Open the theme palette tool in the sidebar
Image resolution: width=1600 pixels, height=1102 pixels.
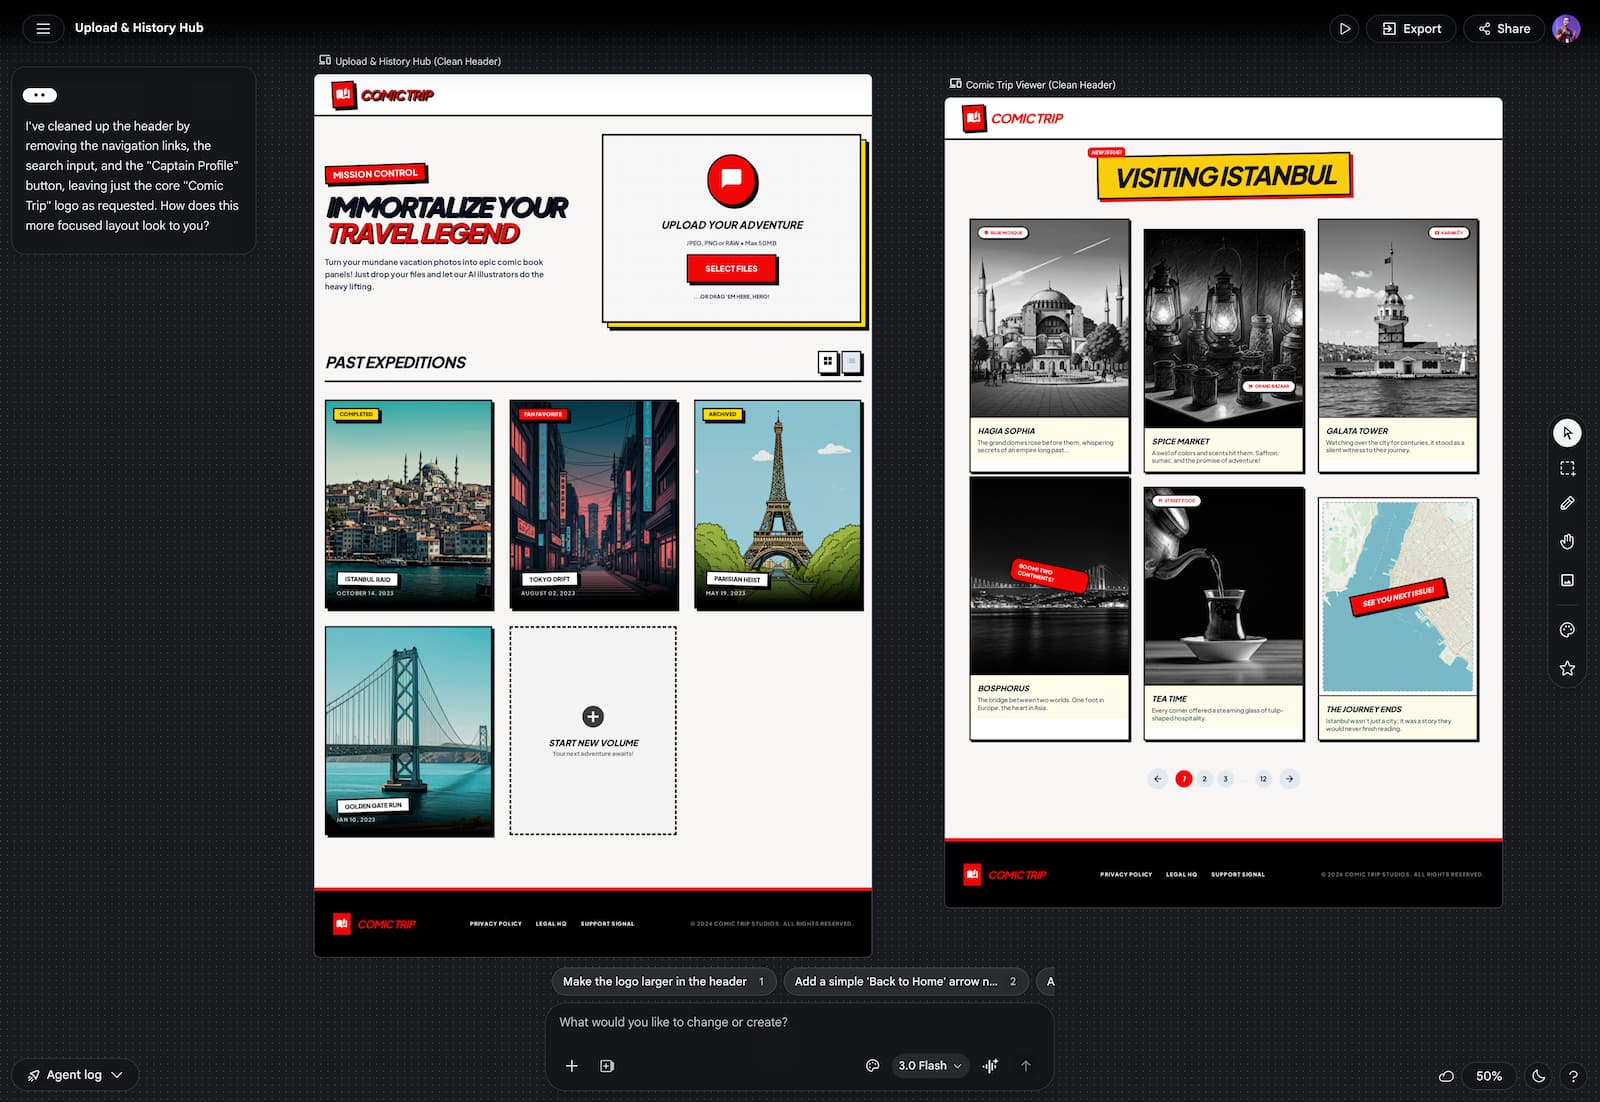click(1567, 629)
